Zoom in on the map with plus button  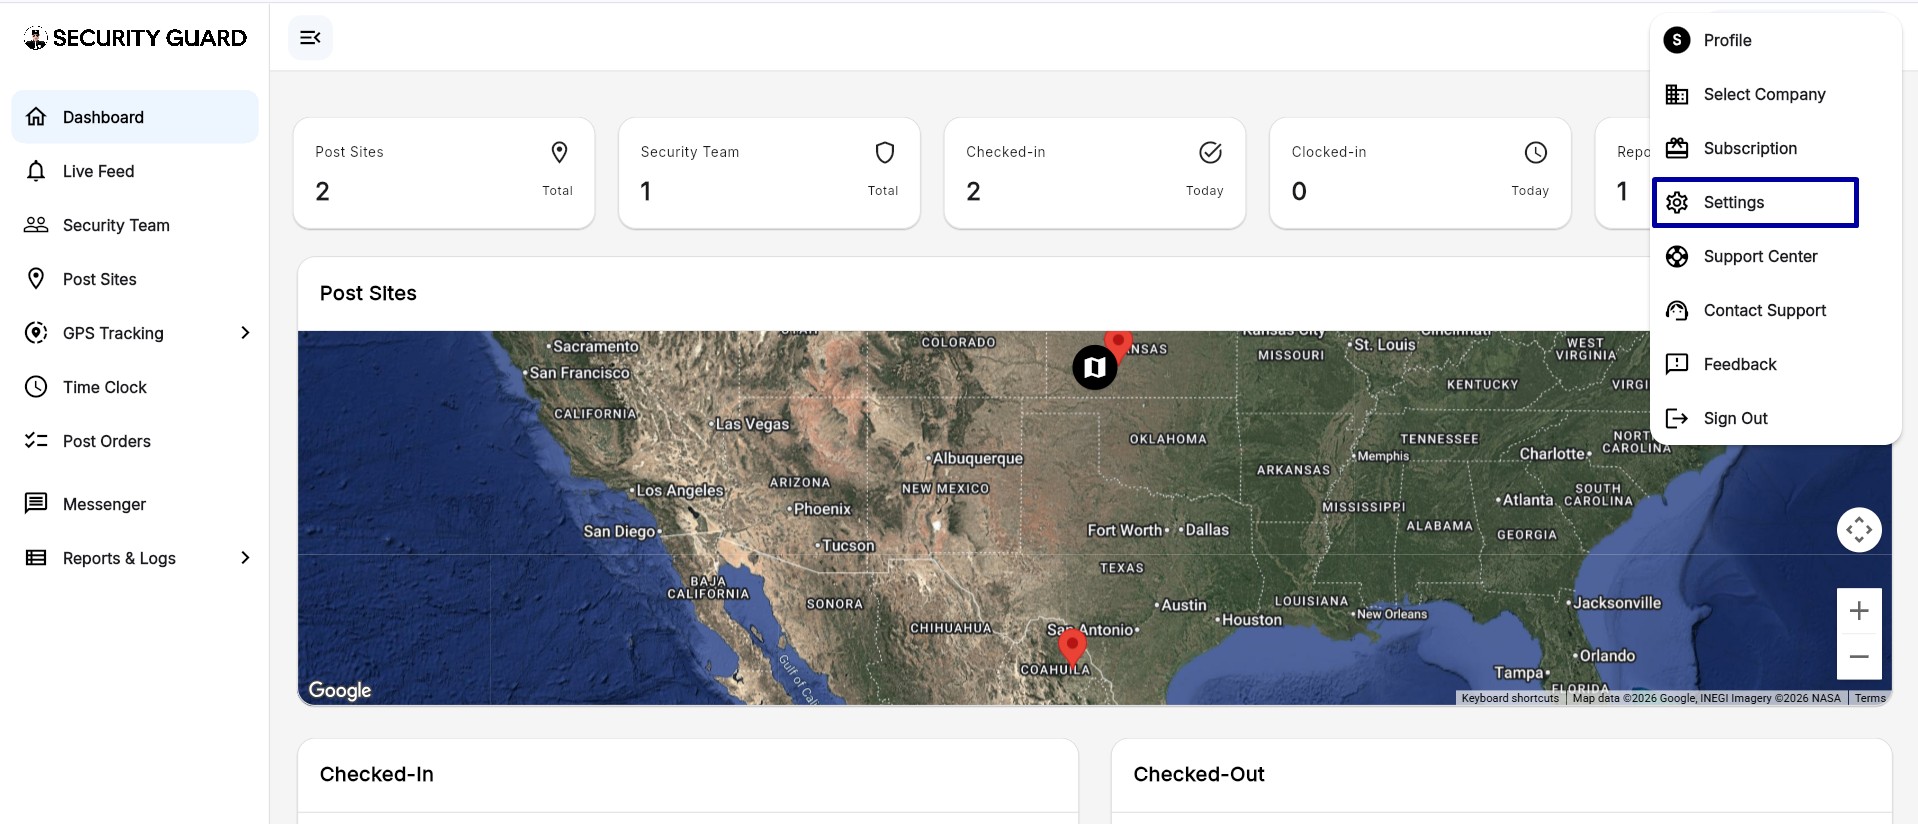[x=1859, y=611]
